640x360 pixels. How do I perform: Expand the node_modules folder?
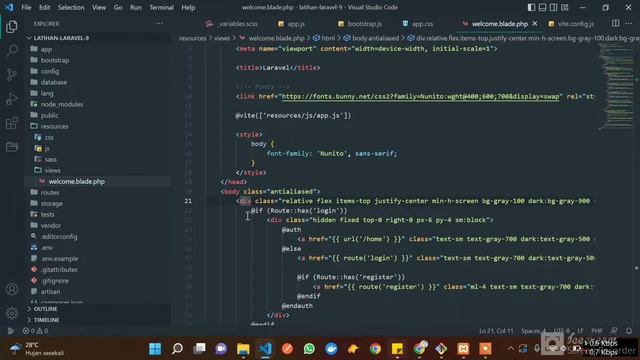pos(62,104)
